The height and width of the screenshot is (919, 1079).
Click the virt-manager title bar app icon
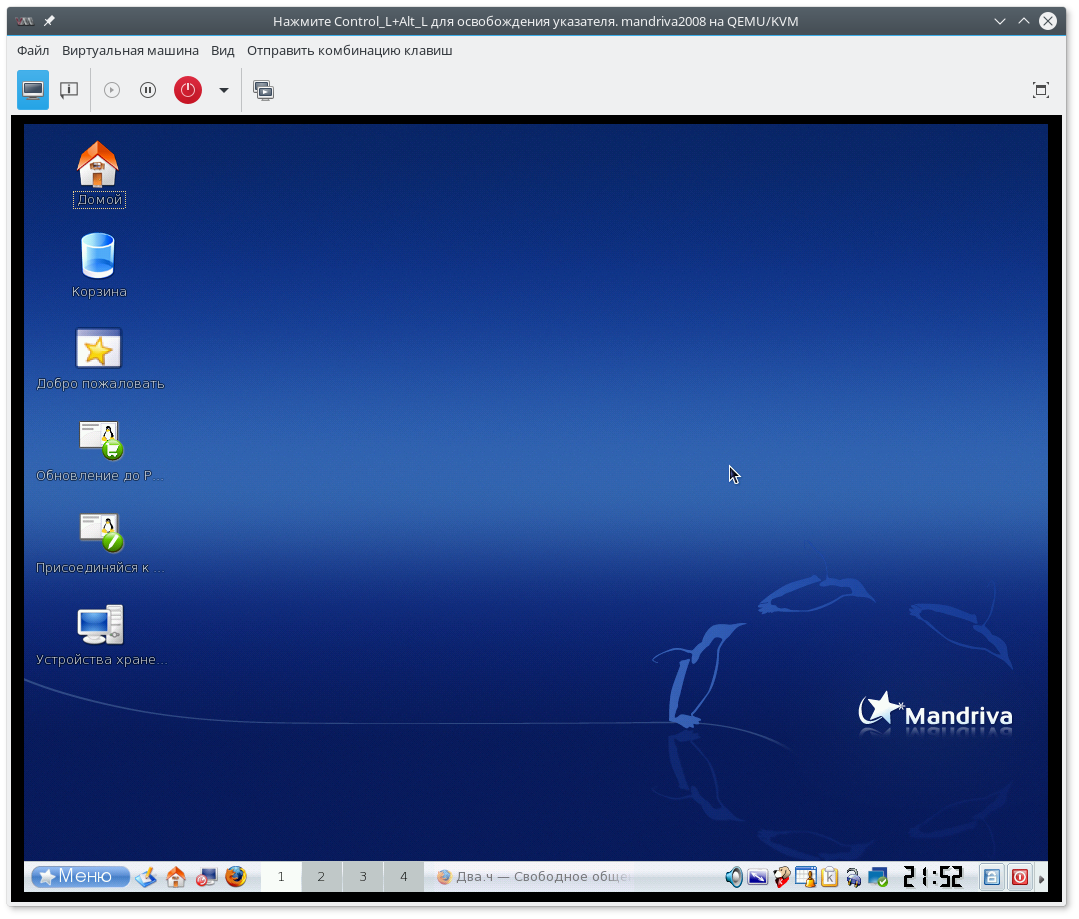point(25,21)
